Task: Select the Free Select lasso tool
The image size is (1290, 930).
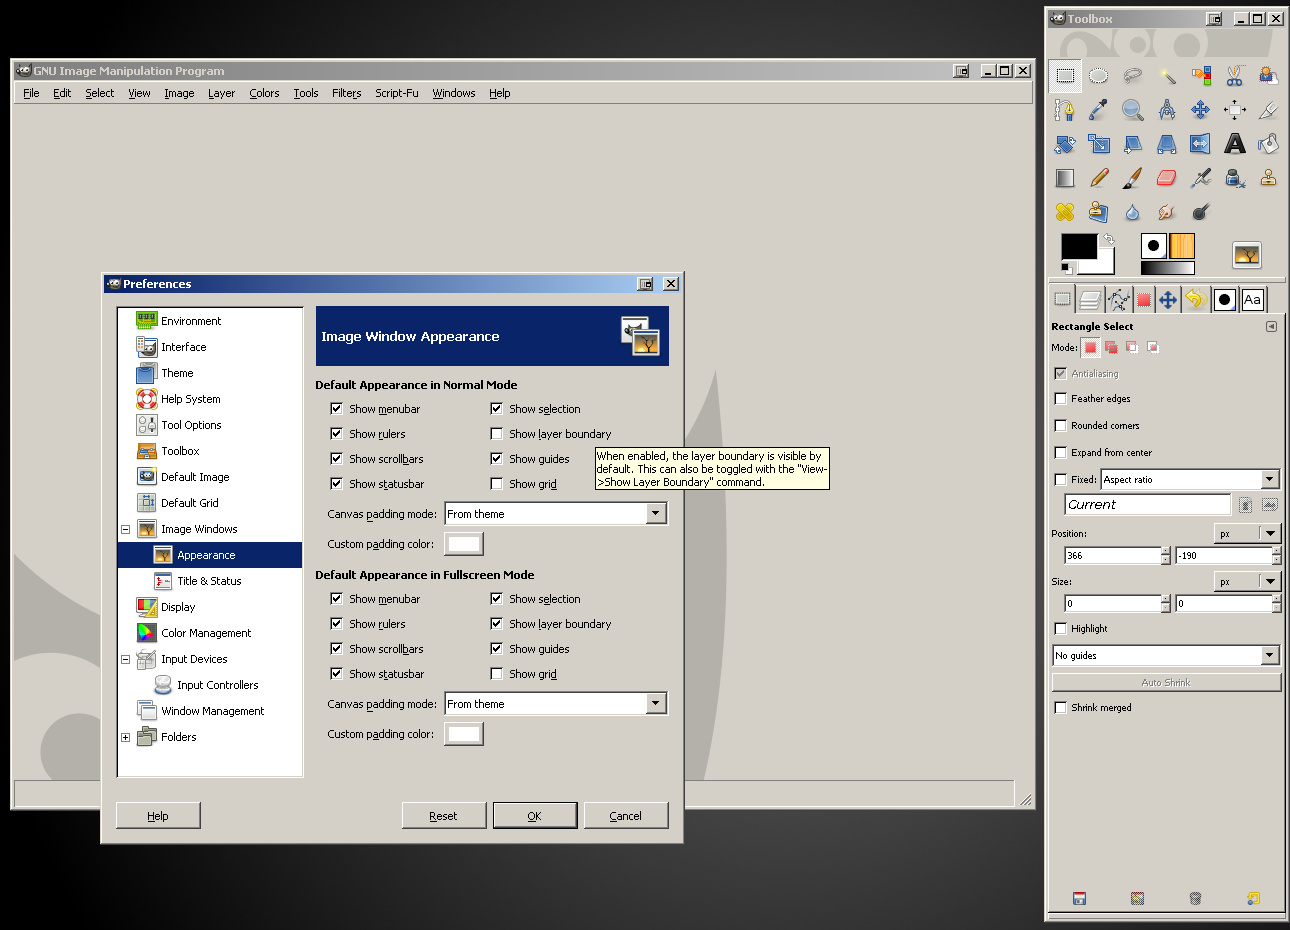Action: tap(1133, 76)
